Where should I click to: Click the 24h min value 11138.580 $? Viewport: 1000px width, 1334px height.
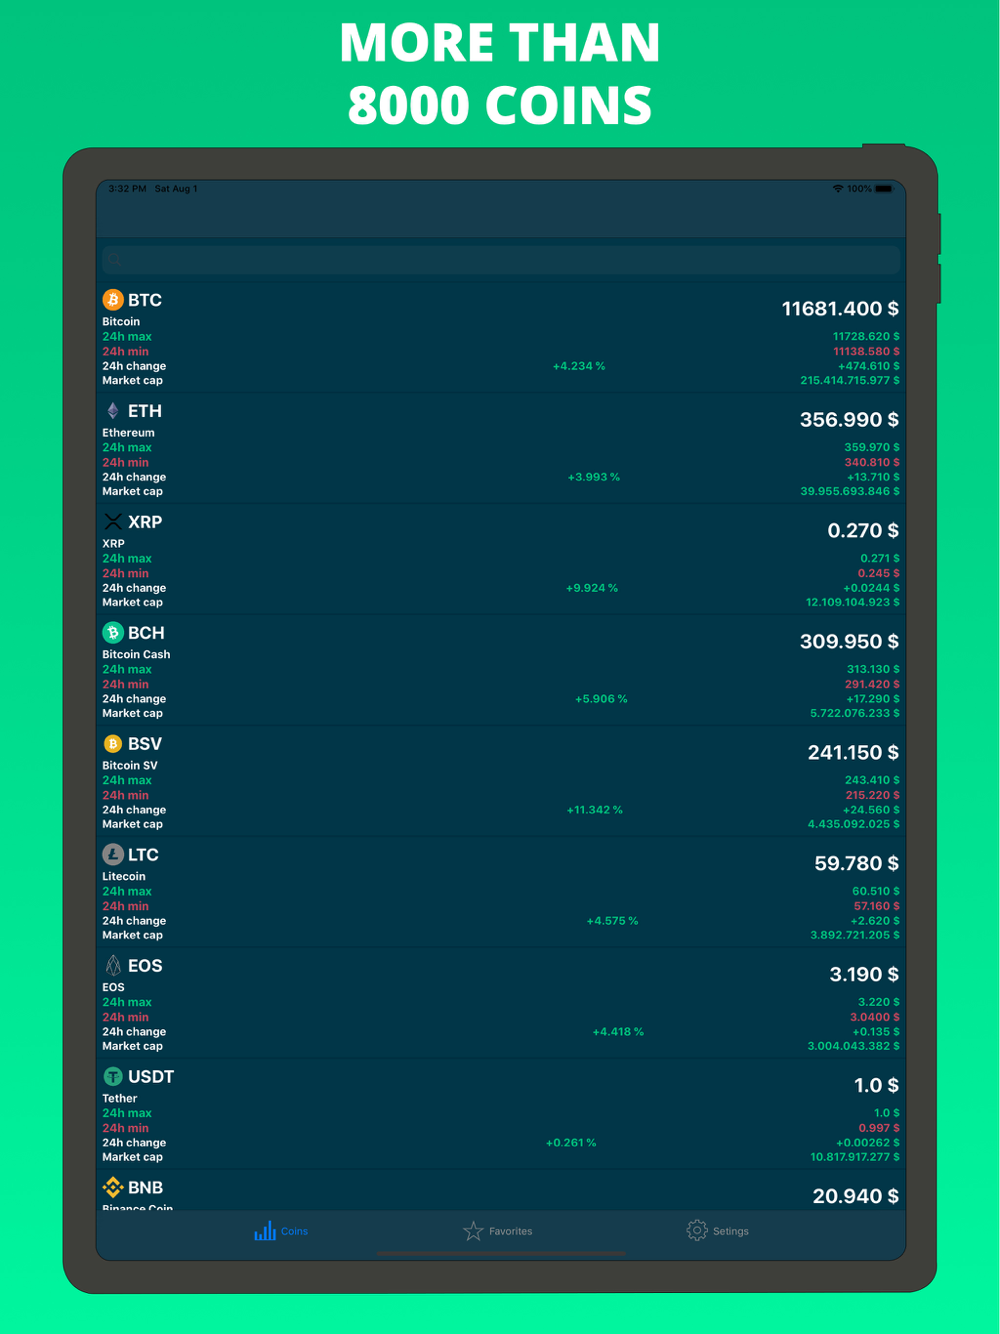tap(866, 352)
